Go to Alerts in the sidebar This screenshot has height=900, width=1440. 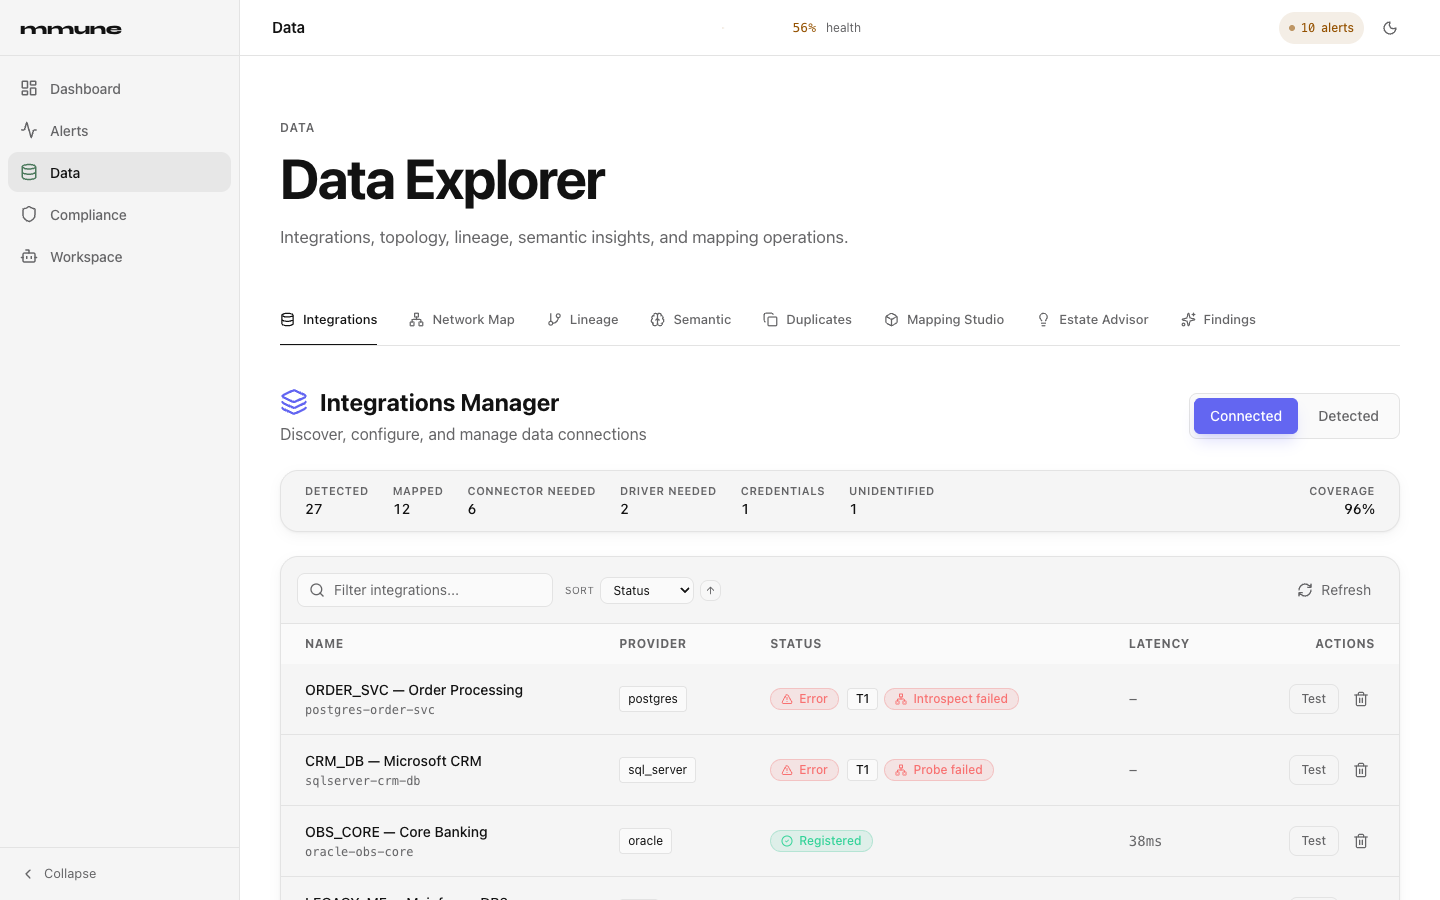pos(119,131)
